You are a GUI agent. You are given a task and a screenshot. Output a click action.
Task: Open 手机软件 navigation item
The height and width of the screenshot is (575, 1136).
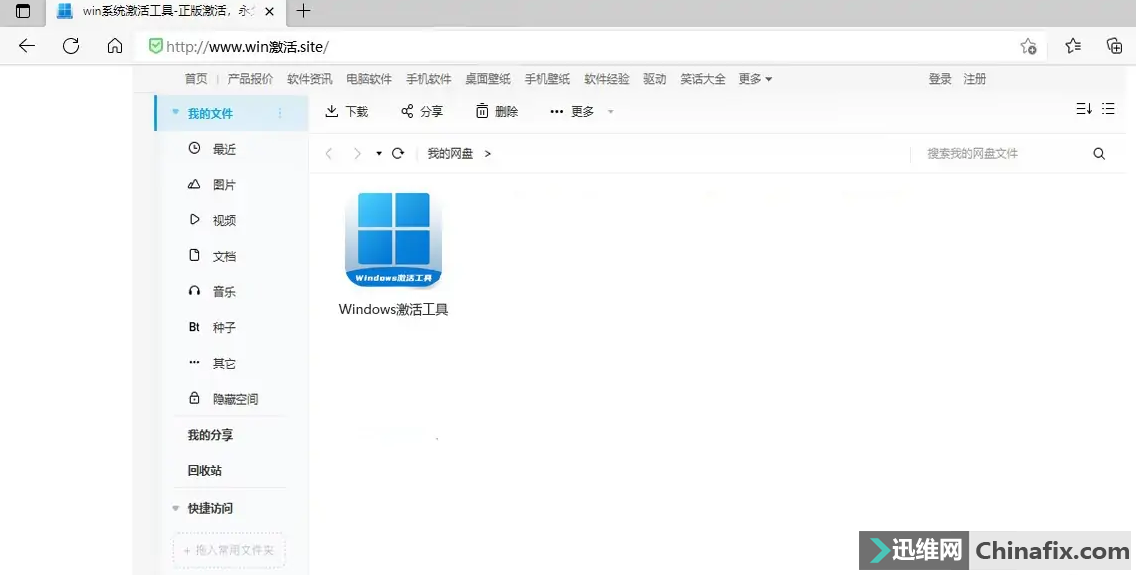tap(428, 79)
